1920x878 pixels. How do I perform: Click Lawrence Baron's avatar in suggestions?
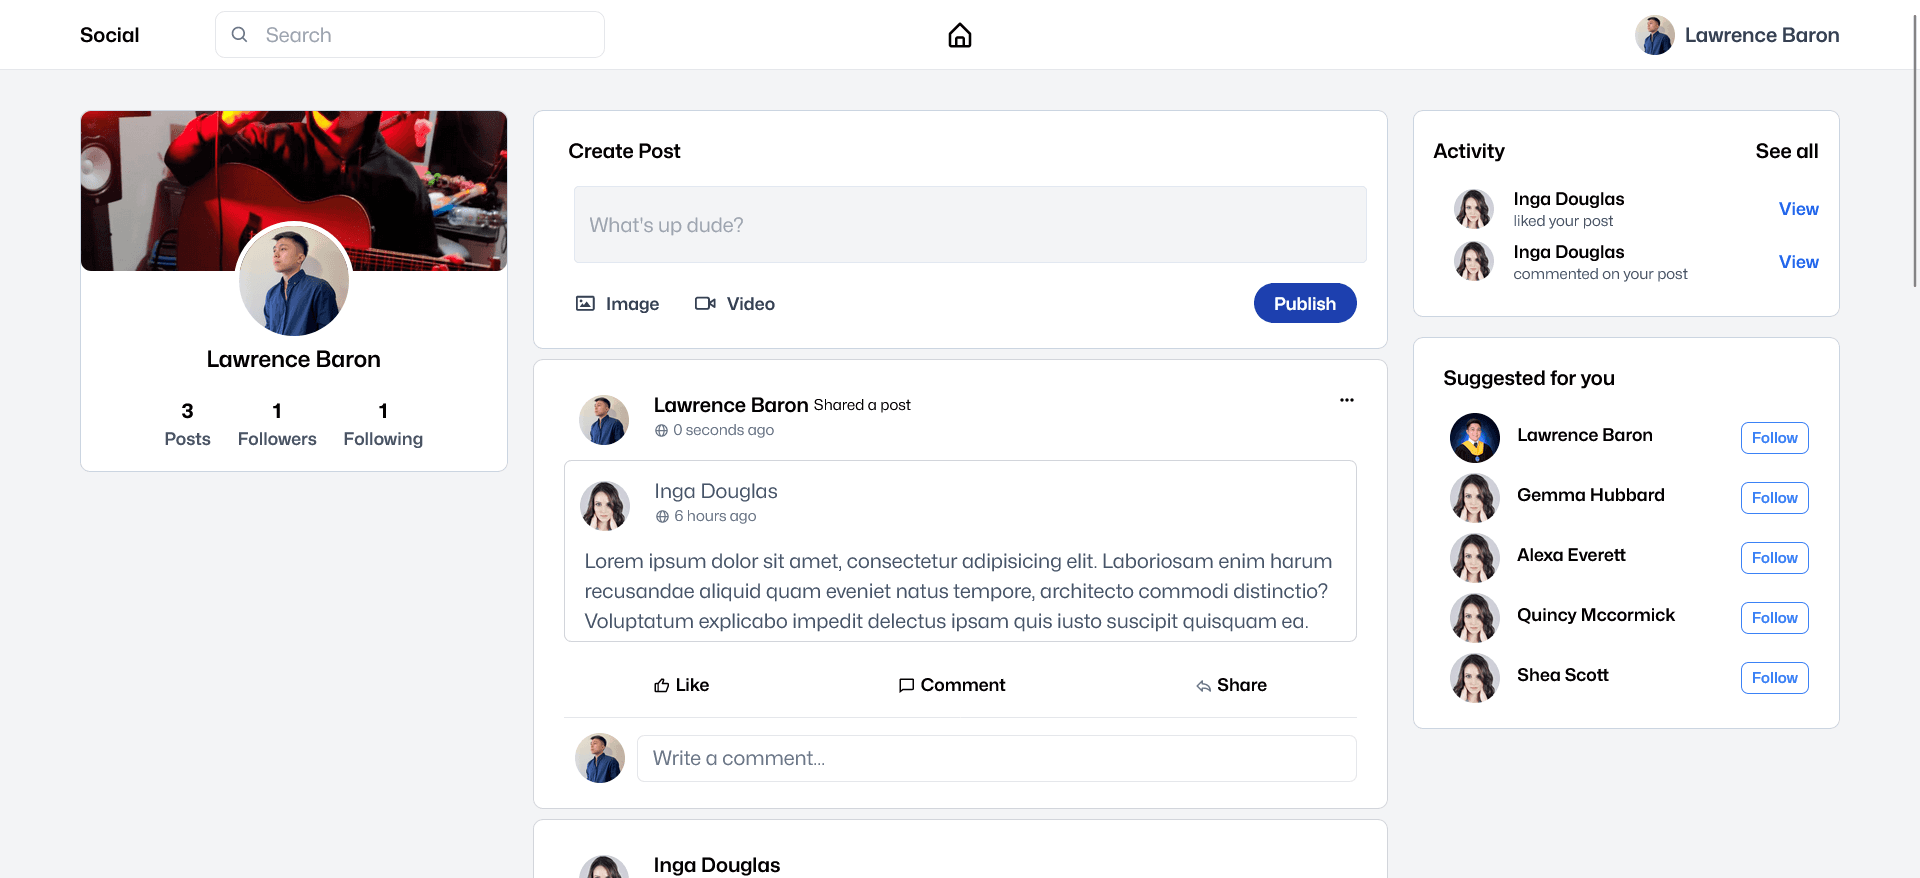[1475, 438]
